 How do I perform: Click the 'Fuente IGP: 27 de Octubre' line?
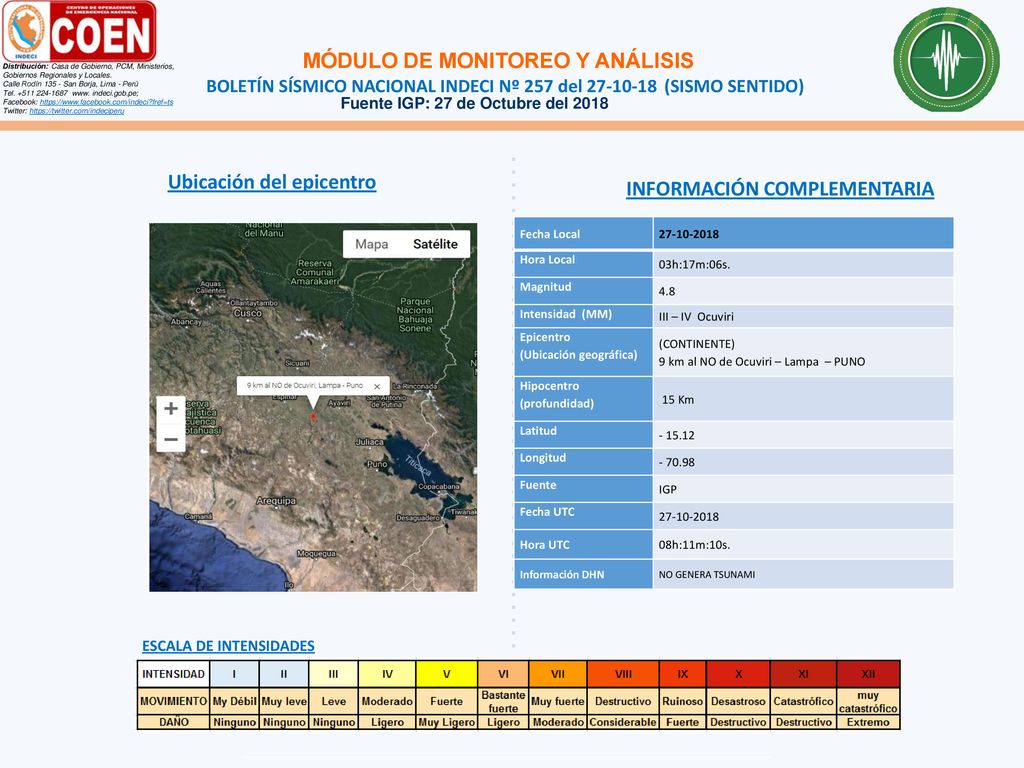(x=474, y=104)
